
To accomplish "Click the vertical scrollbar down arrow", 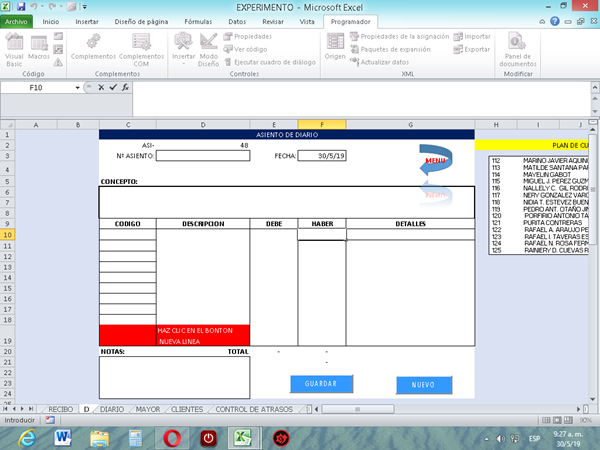I will coord(593,399).
